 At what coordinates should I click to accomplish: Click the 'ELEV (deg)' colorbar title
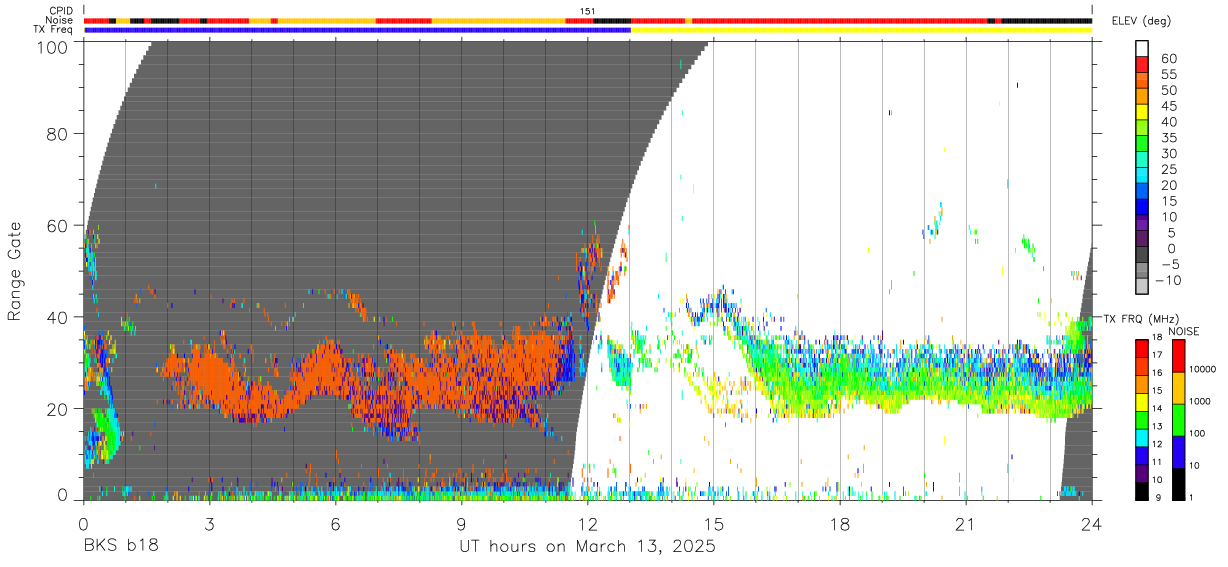[1140, 21]
